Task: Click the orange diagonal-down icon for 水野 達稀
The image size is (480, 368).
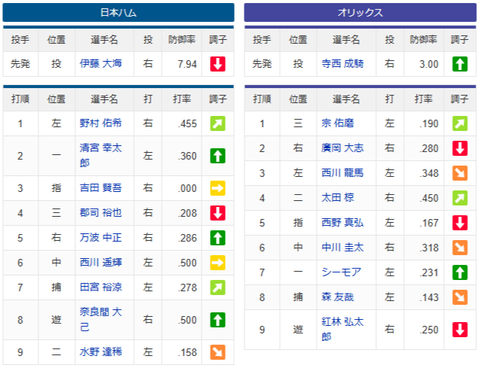Action: pos(218,352)
